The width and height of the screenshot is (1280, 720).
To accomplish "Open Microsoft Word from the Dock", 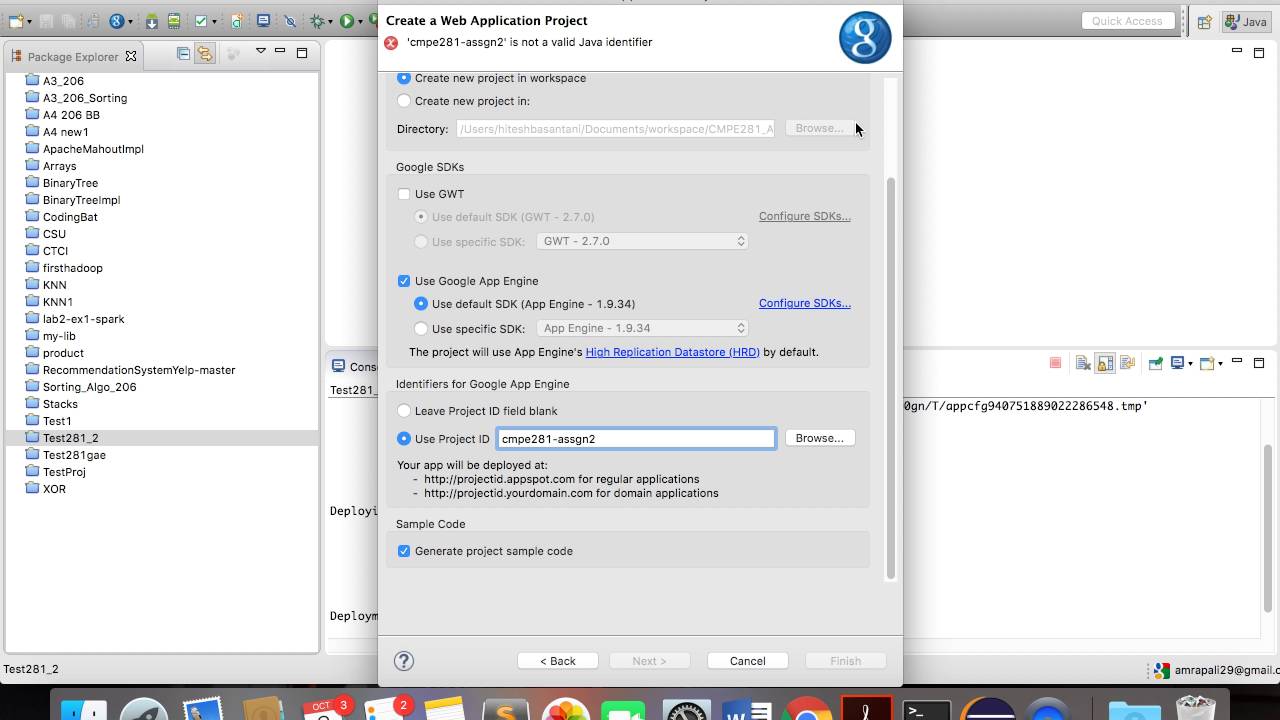I will pyautogui.click(x=747, y=707).
